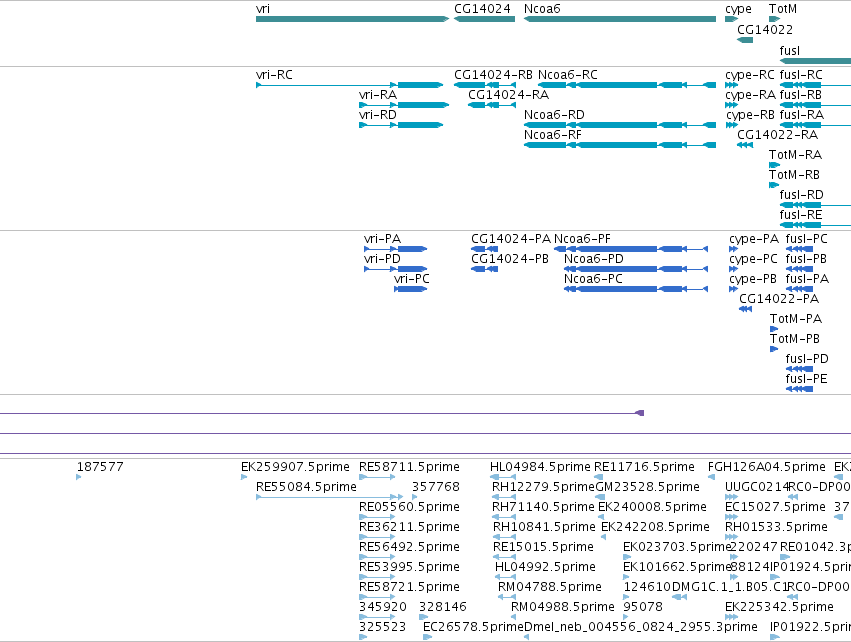Screen dimensions: 851x642
Task: Select the CG14024 gene feature
Action: pos(484,19)
